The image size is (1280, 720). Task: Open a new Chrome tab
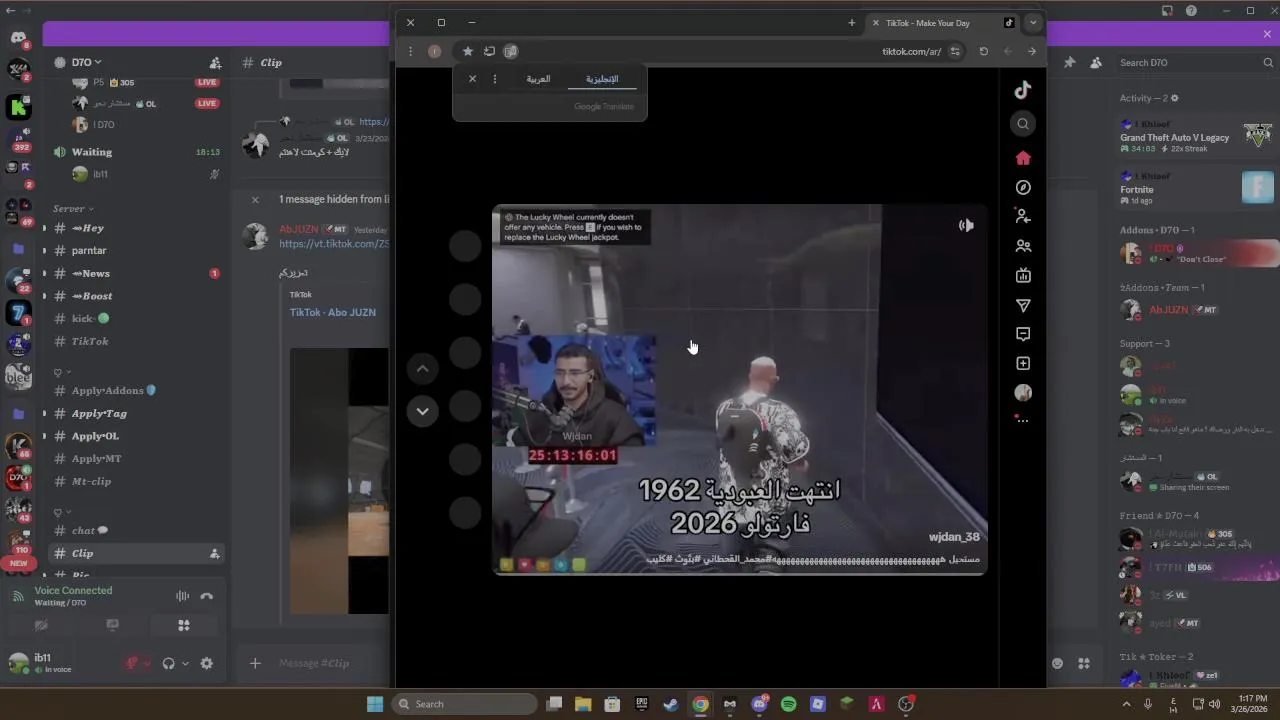tap(852, 23)
